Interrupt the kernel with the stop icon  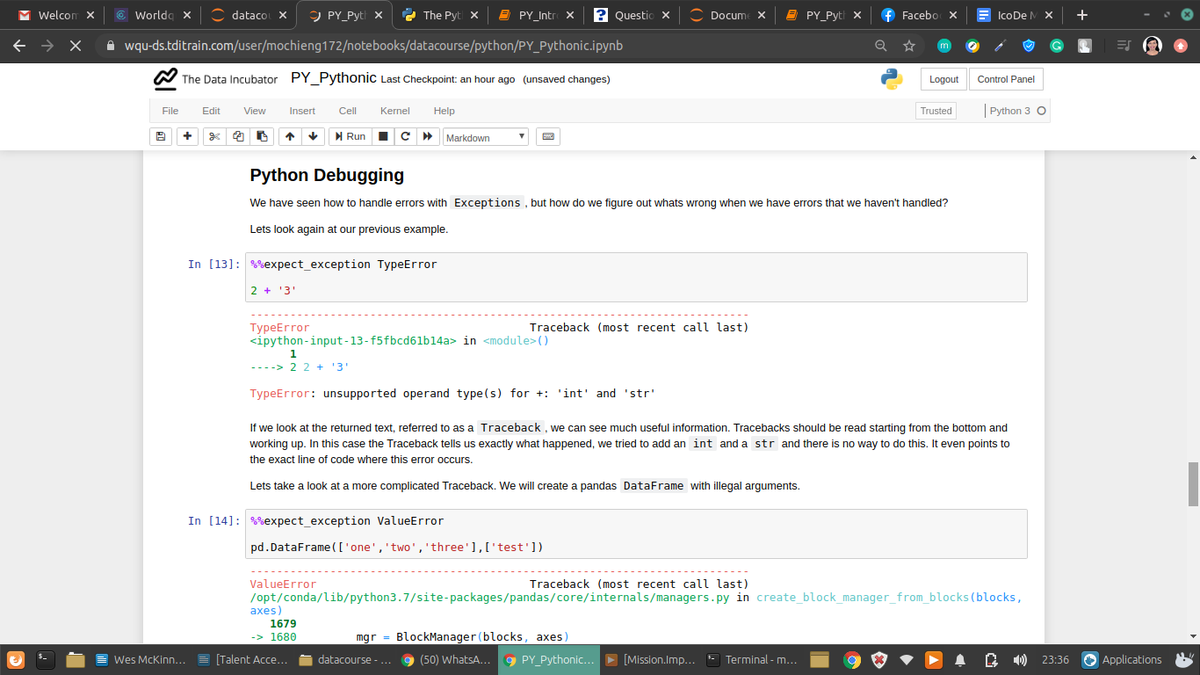point(384,137)
